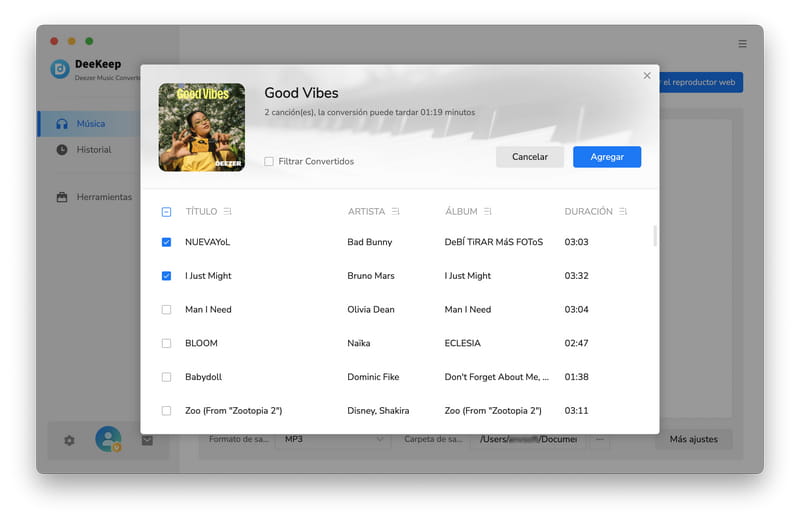
Task: Click the song list scrollbar
Action: point(655,236)
